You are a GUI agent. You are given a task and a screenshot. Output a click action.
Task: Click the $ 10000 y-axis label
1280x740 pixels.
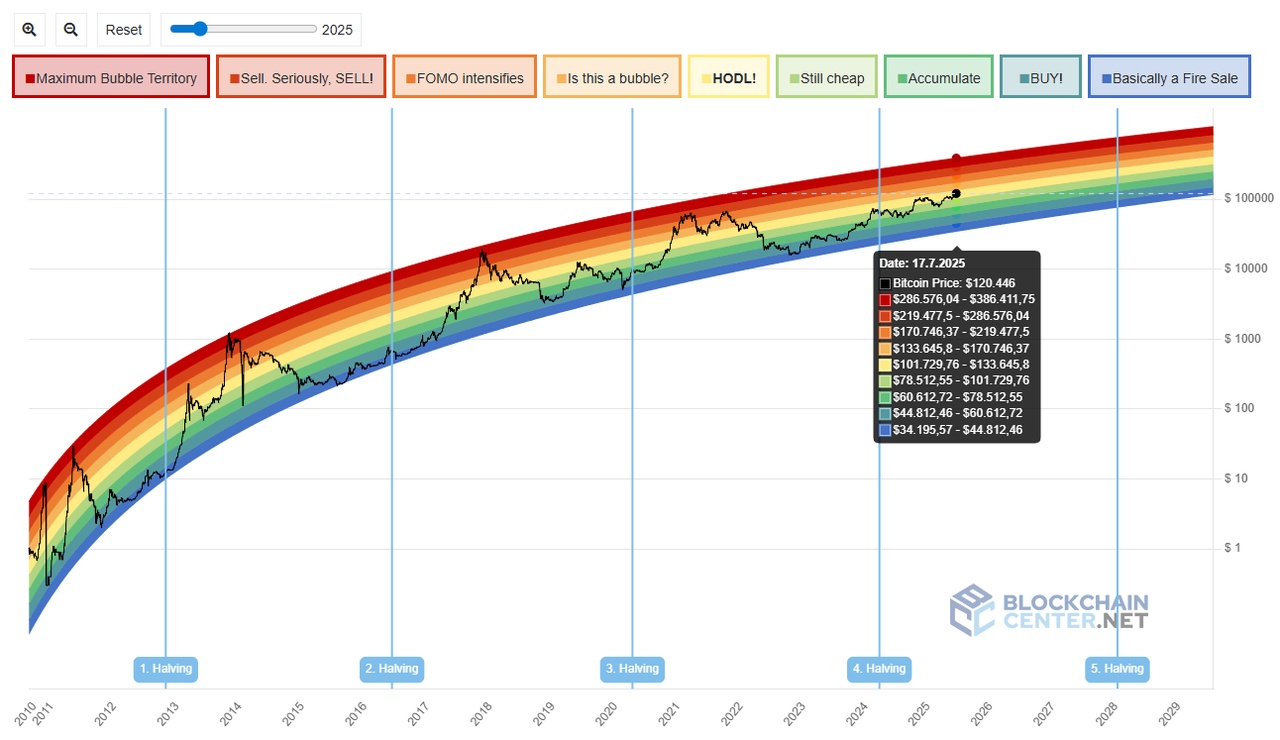(1246, 268)
